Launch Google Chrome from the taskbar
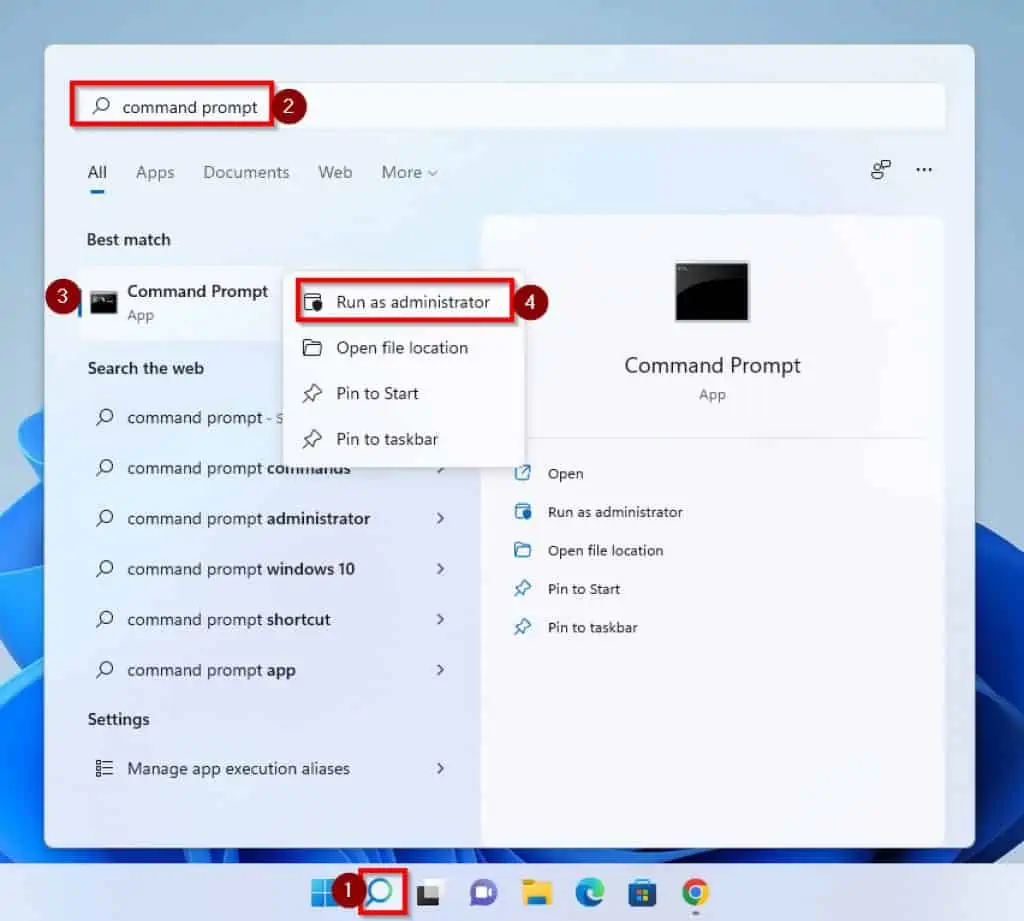The image size is (1024, 921). [695, 892]
